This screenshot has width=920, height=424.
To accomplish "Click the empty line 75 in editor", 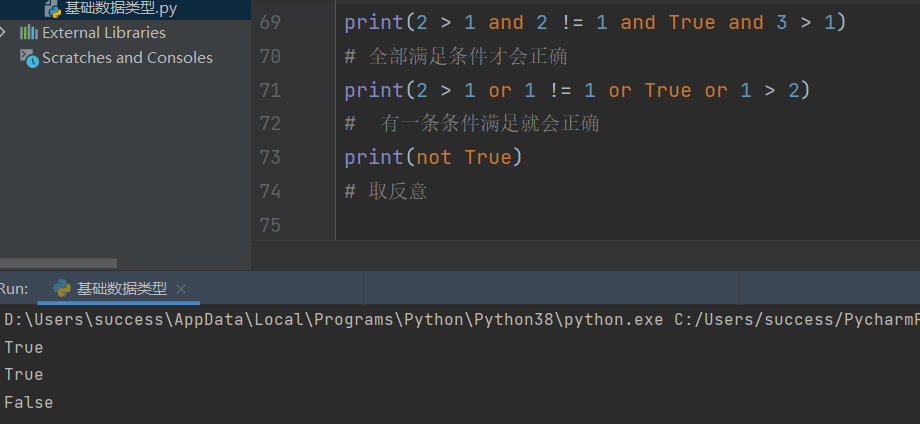I will click(x=628, y=225).
